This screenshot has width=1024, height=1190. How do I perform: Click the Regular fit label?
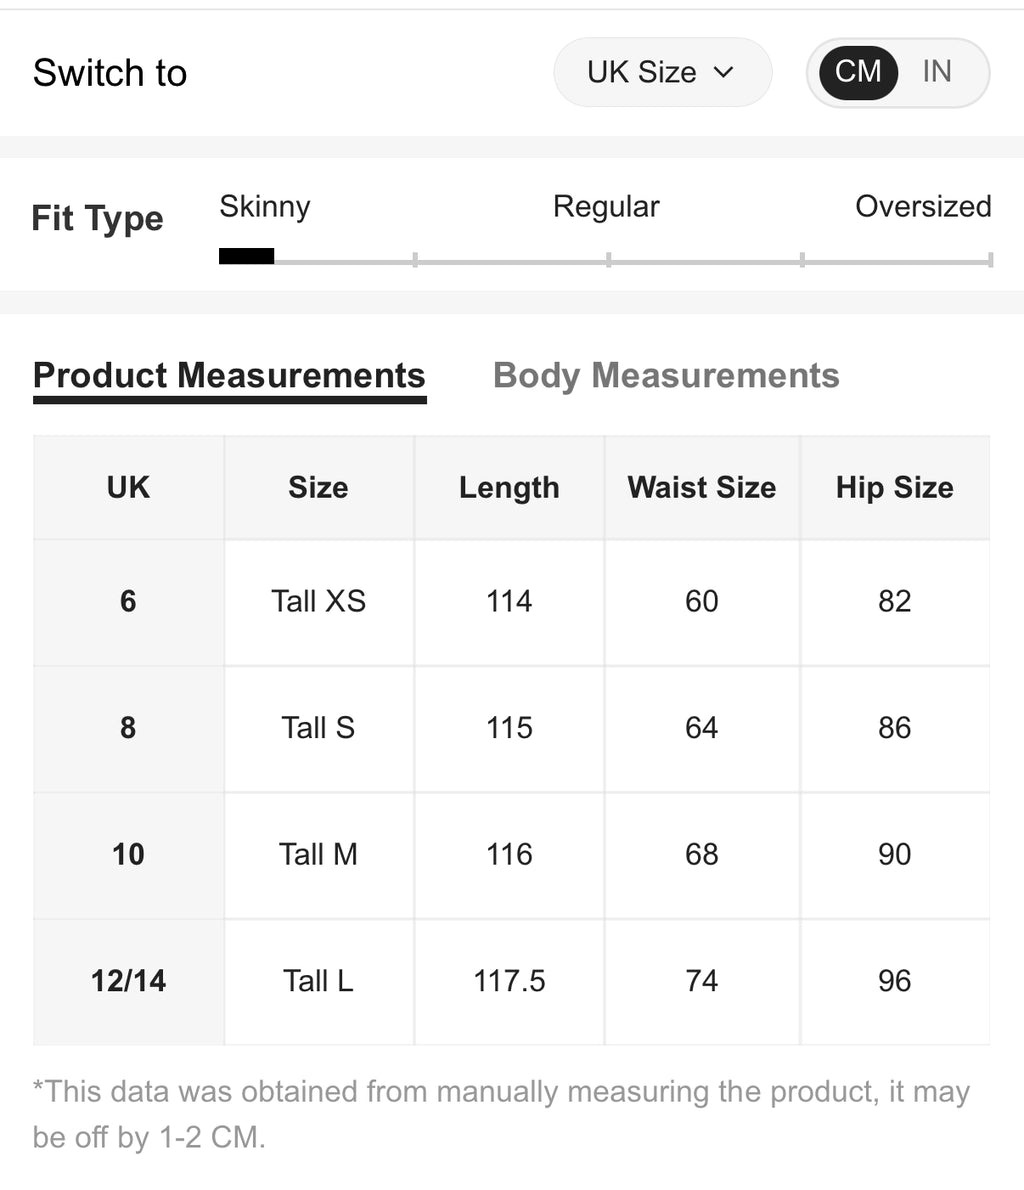point(605,206)
